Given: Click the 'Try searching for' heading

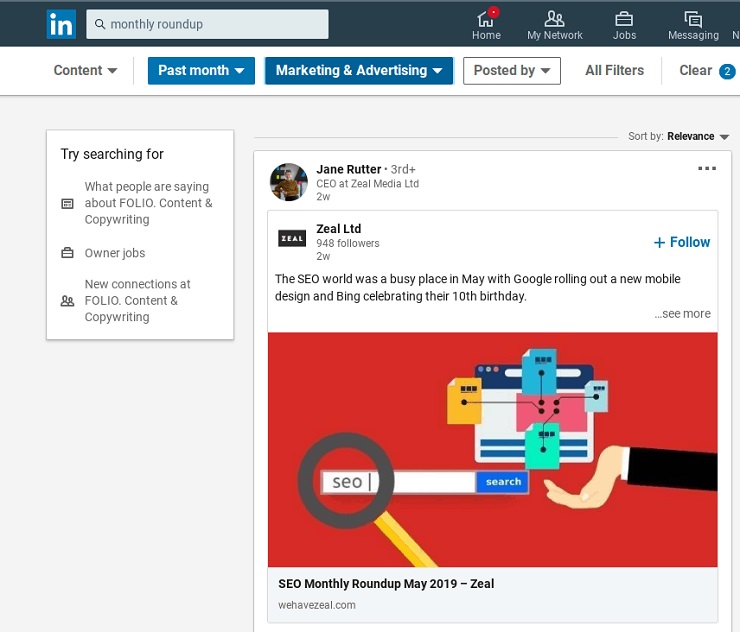Looking at the screenshot, I should coord(112,154).
